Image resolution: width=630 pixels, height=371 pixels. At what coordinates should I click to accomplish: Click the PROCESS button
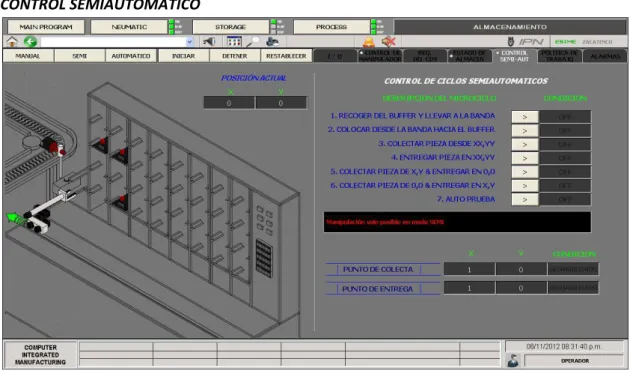(331, 27)
